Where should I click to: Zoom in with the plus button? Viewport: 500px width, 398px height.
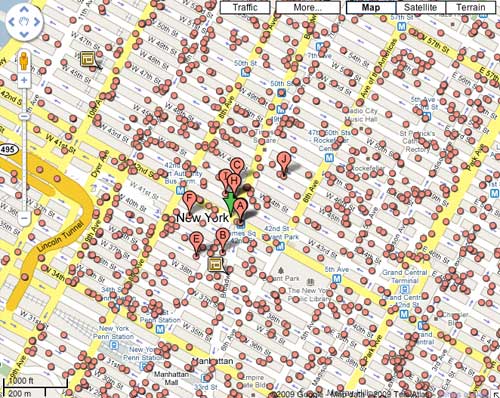[24, 80]
